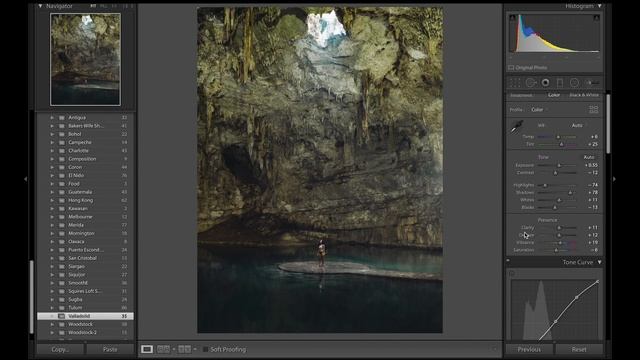Image resolution: width=640 pixels, height=360 pixels.
Task: Open the Before/After view options arrow
Action: [195, 349]
